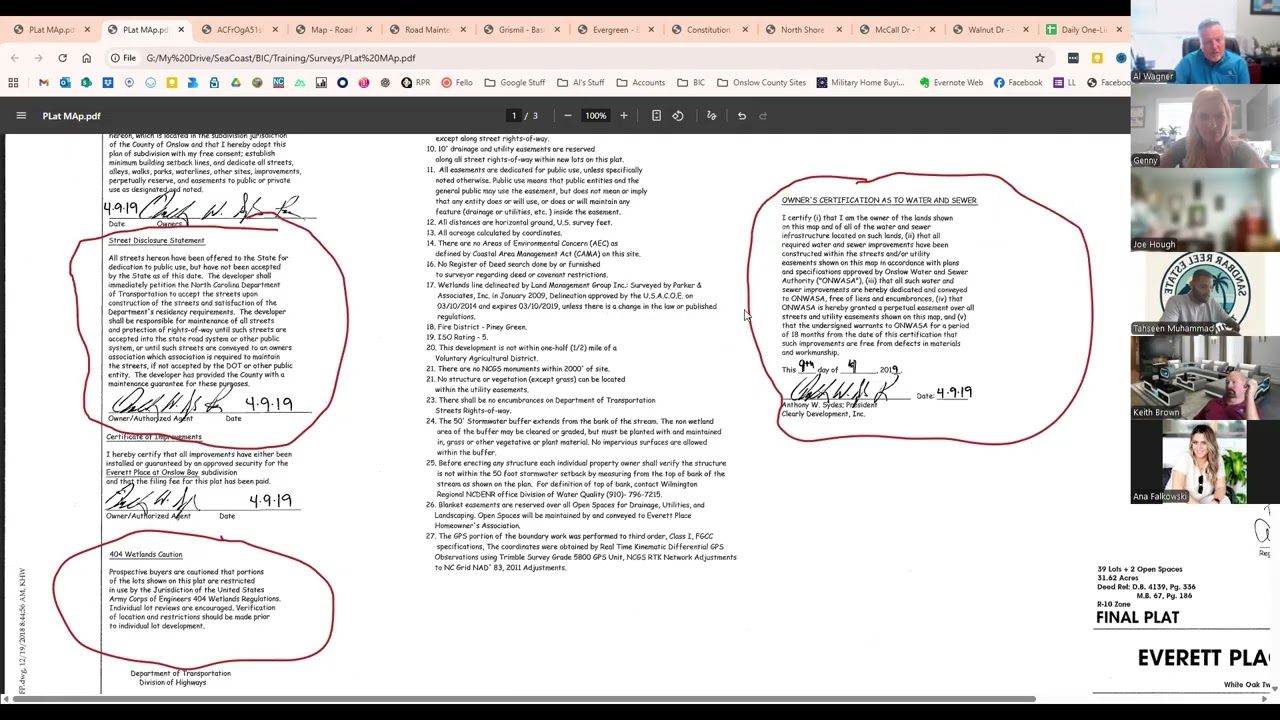The image size is (1280, 720).
Task: Open the Google Stuff bookmark folder
Action: click(516, 83)
